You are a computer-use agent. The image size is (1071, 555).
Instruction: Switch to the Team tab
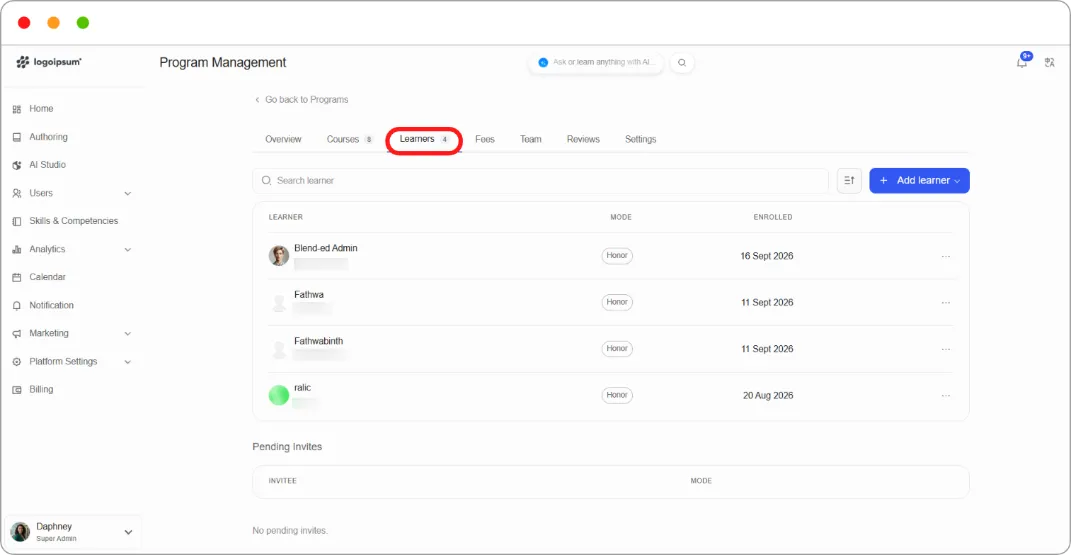click(x=531, y=139)
